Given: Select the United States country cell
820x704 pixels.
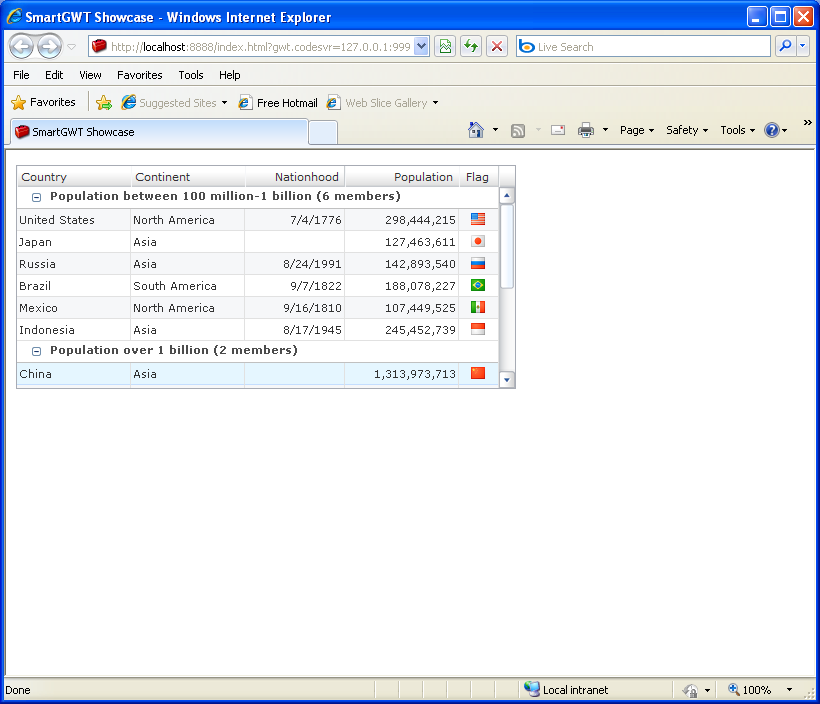Looking at the screenshot, I should pos(74,220).
